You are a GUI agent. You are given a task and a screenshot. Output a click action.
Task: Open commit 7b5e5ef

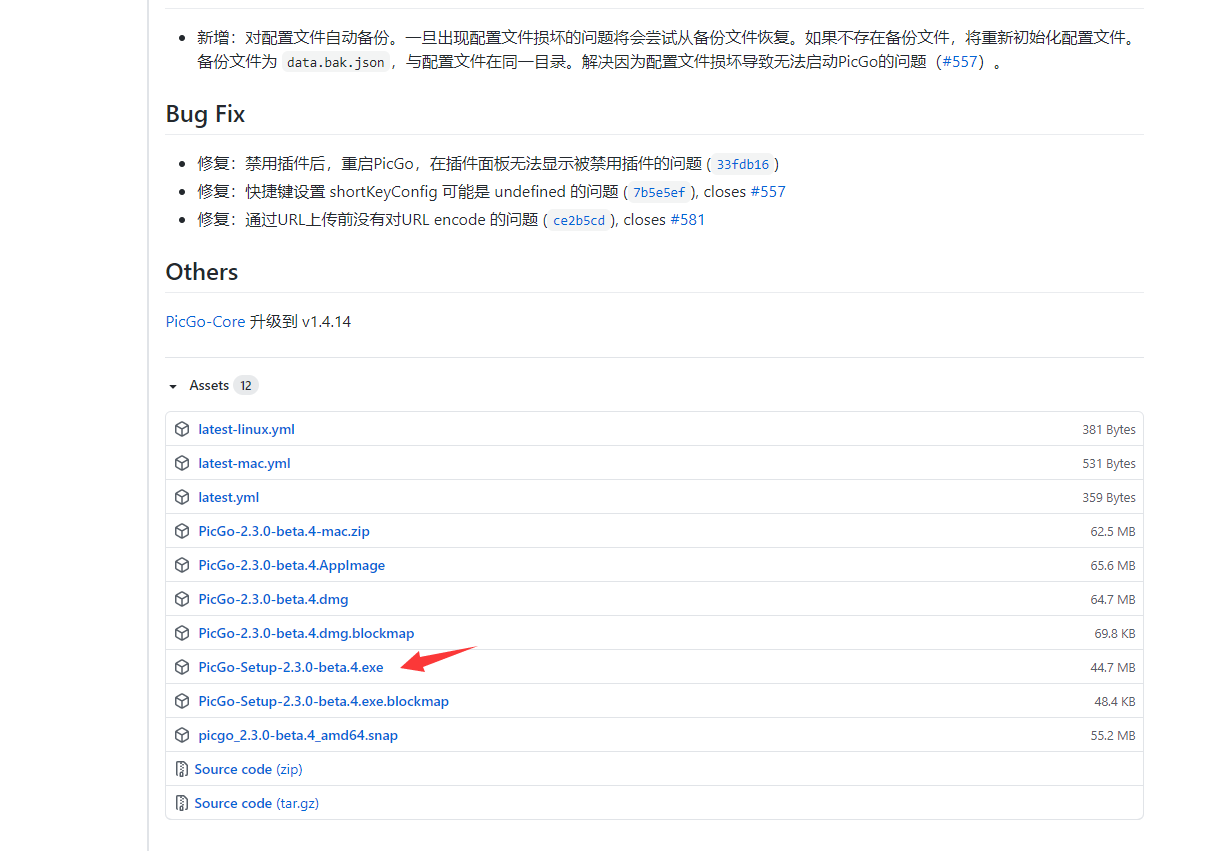tap(659, 193)
